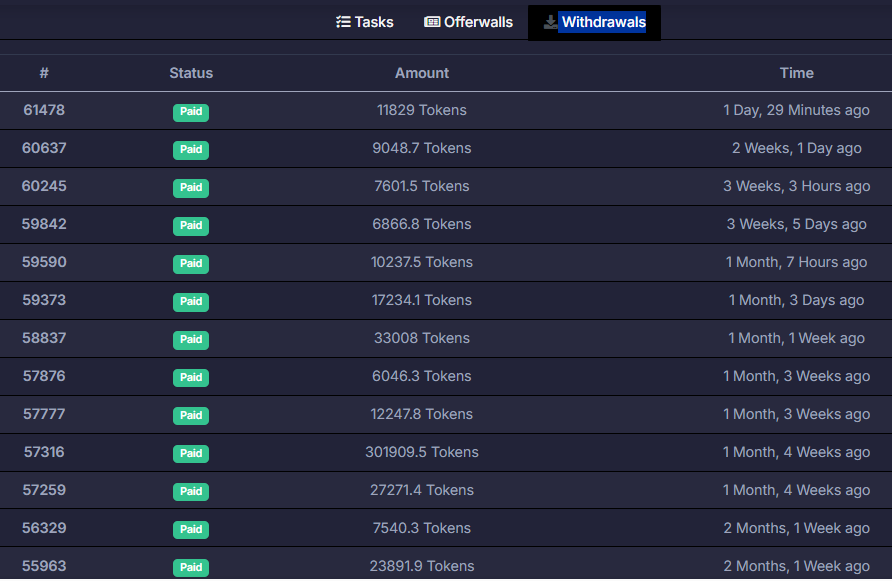Click the 17234.1 Tokens amount
The image size is (892, 581).
click(422, 300)
